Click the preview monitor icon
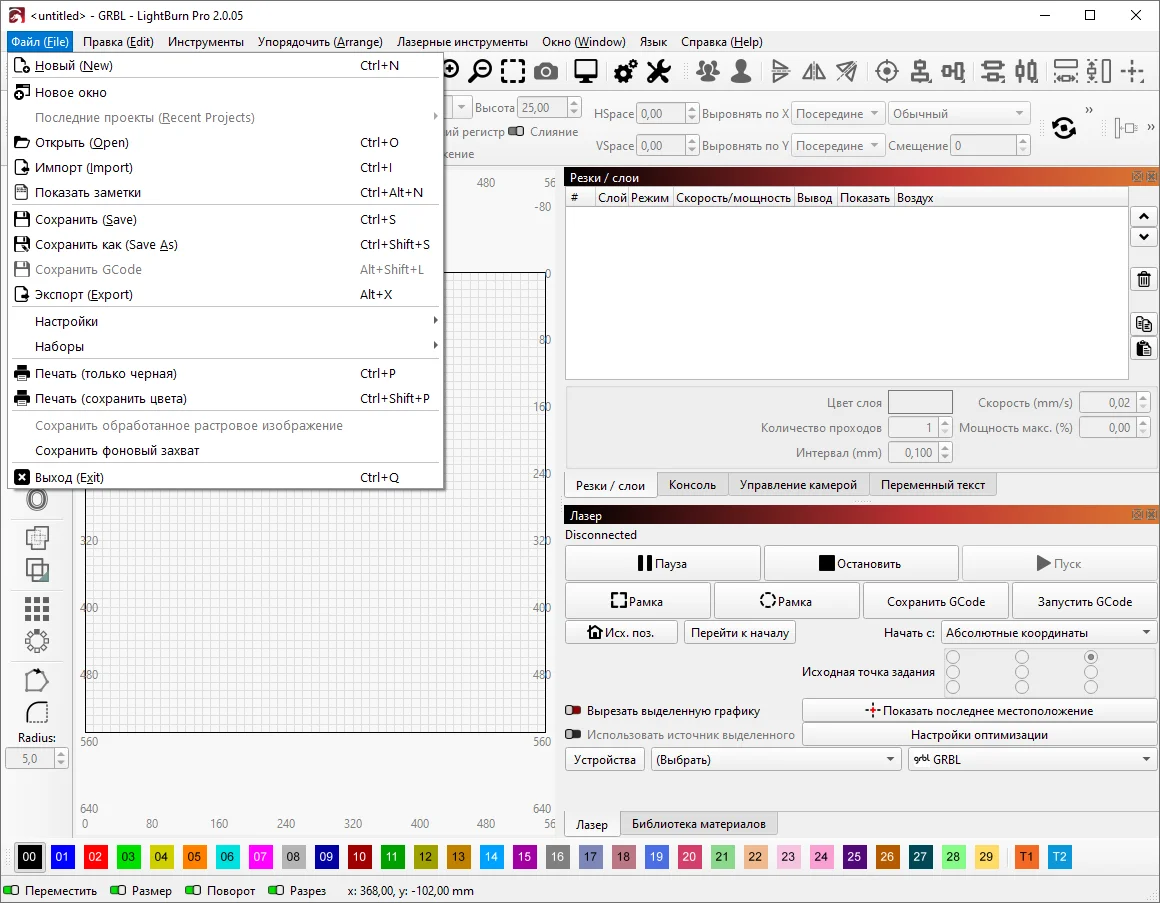 tap(586, 71)
